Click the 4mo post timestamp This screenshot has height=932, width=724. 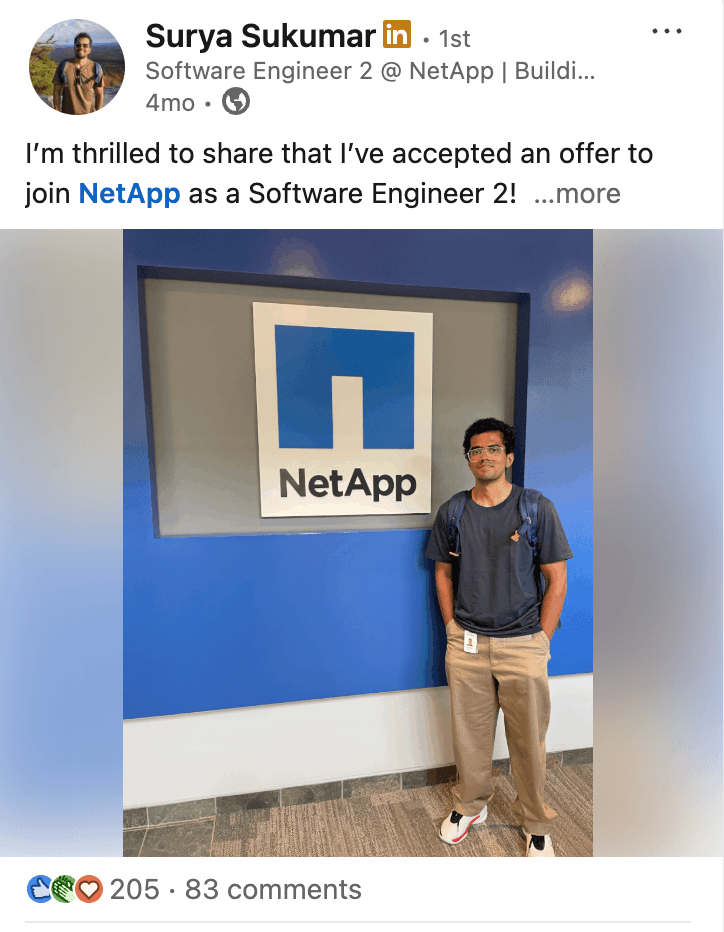(x=170, y=103)
